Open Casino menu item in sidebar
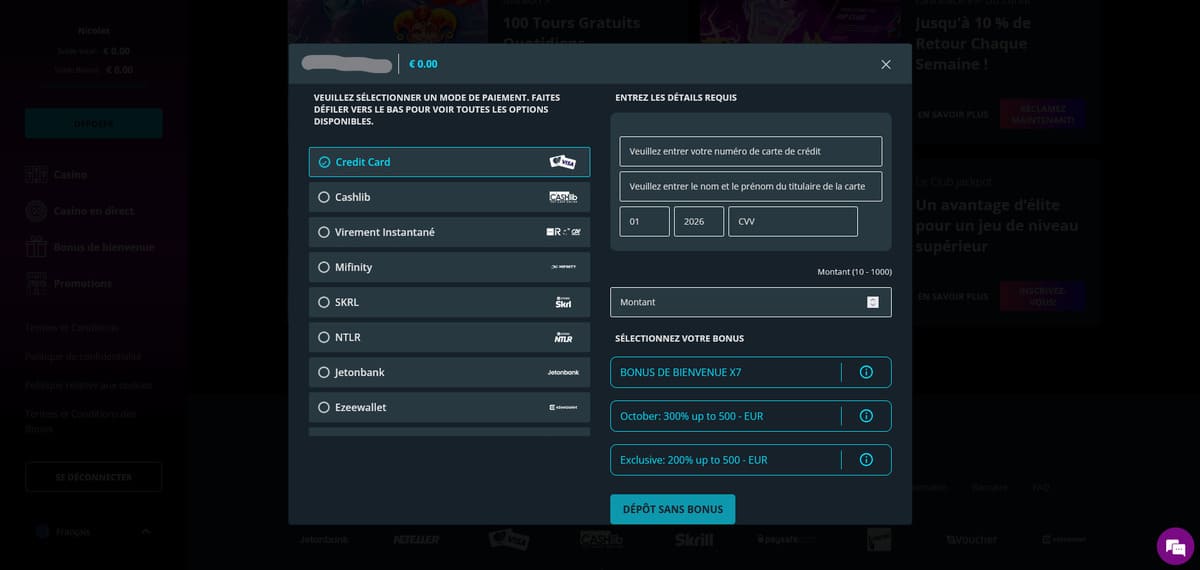The width and height of the screenshot is (1200, 570). [x=70, y=174]
